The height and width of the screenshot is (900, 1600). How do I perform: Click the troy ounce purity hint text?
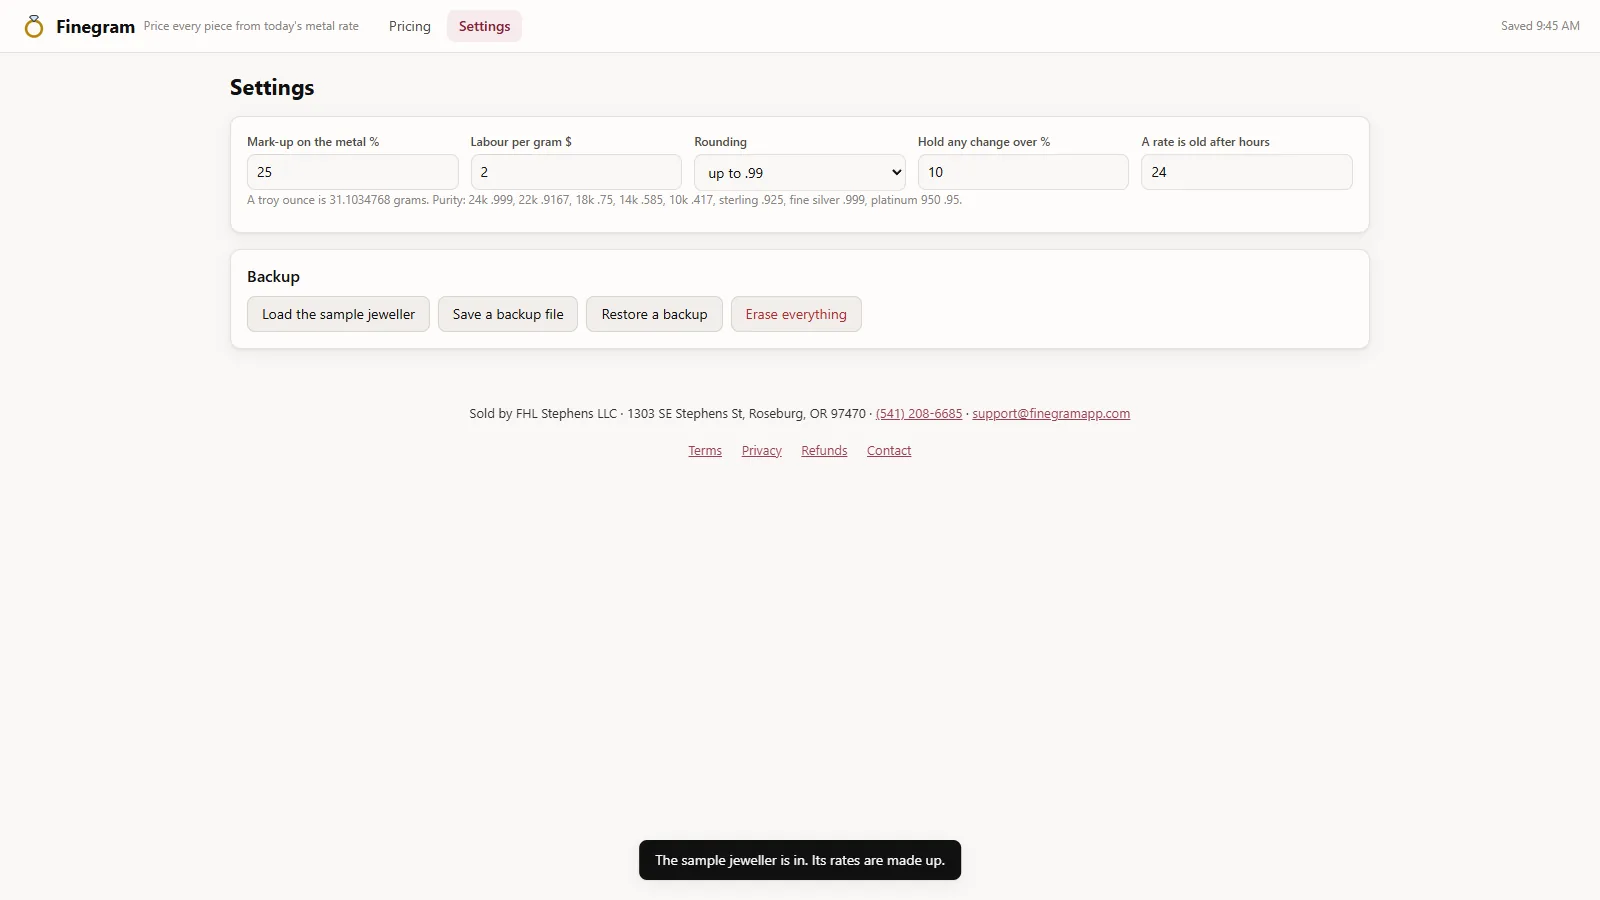click(x=604, y=200)
